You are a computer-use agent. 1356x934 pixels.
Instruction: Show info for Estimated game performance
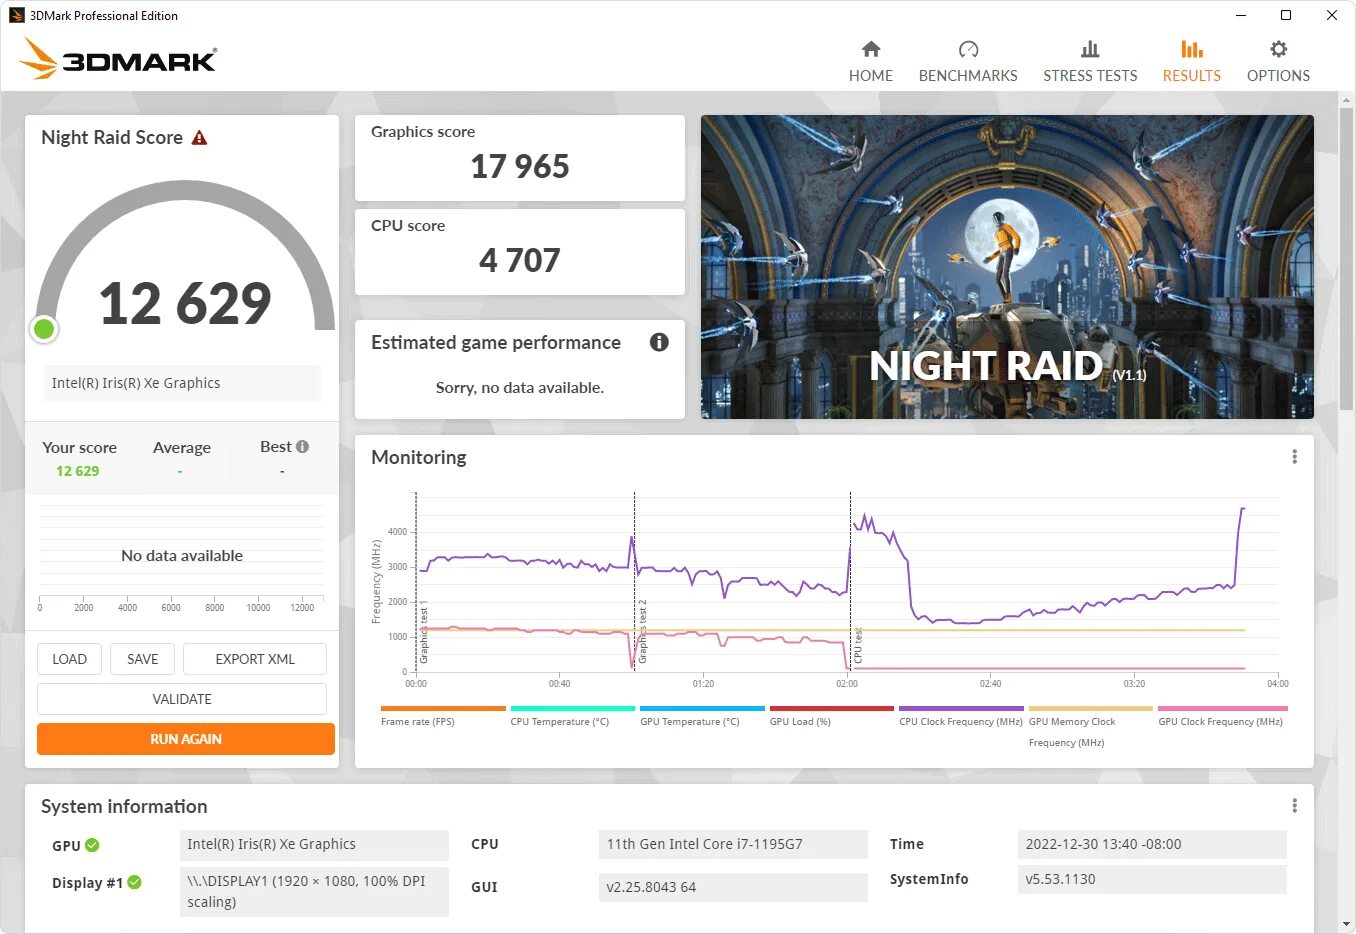point(659,342)
